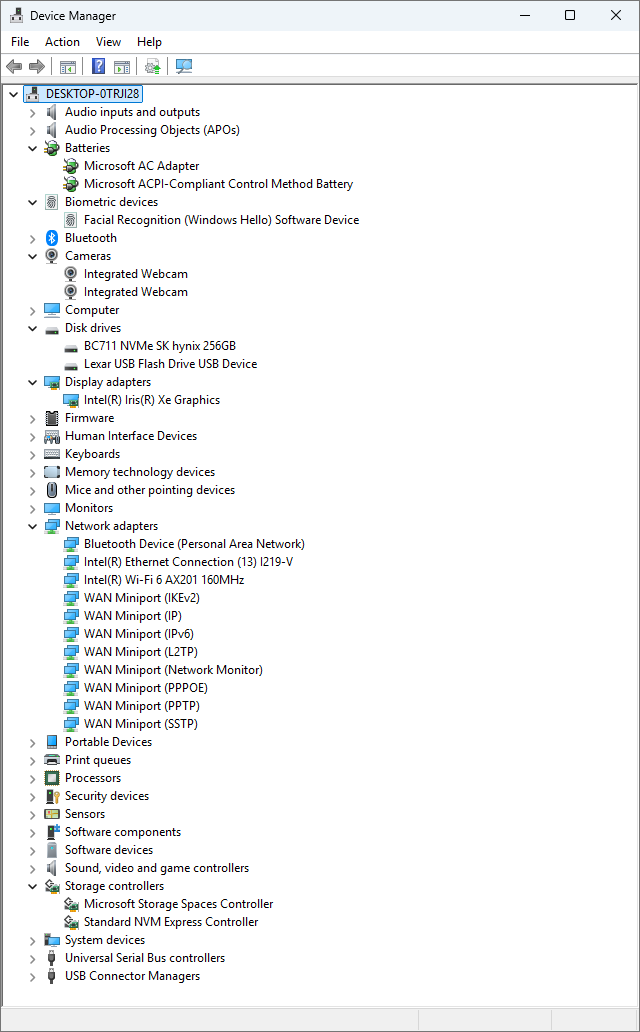Click the Processors category icon
The height and width of the screenshot is (1032, 640).
(x=52, y=778)
